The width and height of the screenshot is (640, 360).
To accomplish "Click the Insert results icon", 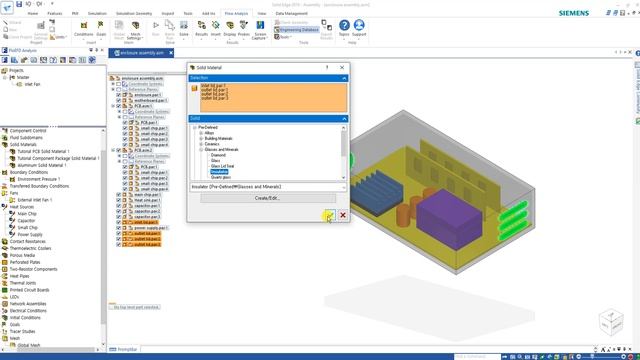I will point(216,25).
